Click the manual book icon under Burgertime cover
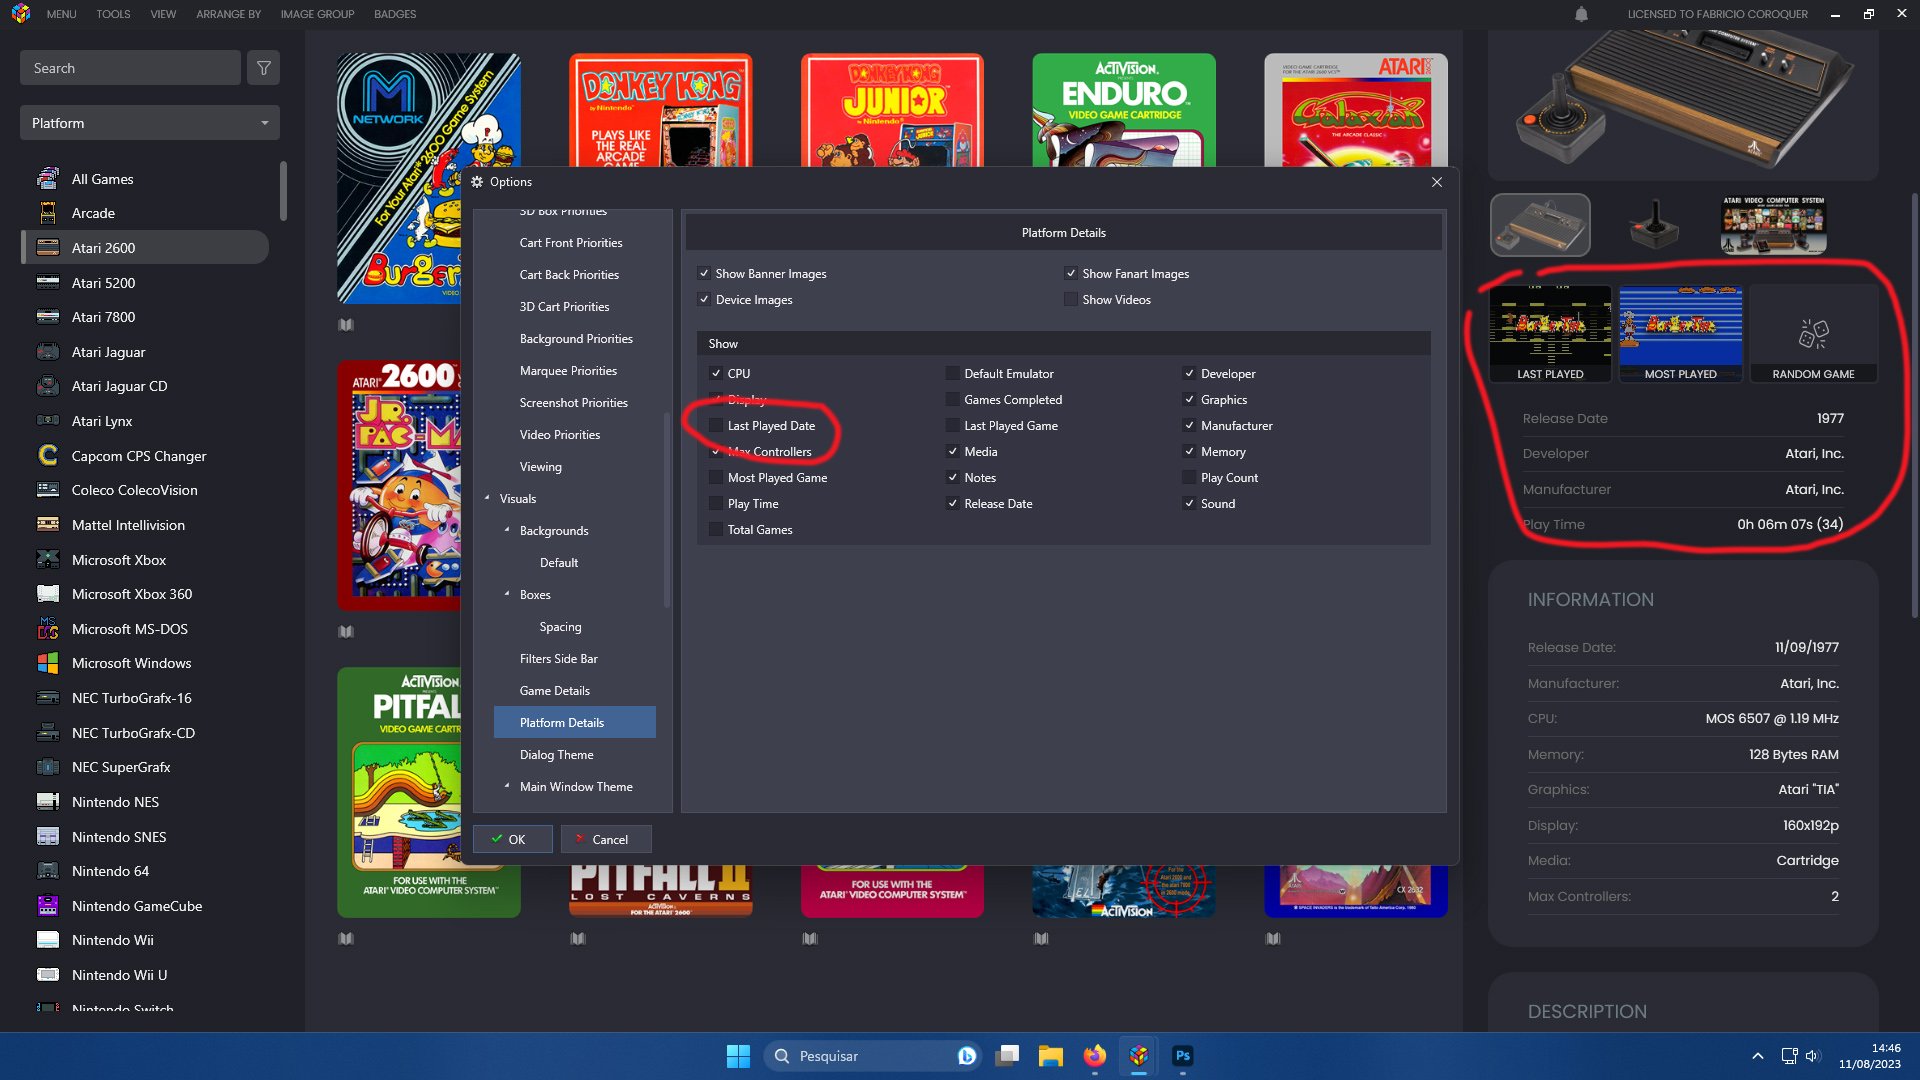Image resolution: width=1920 pixels, height=1080 pixels. (346, 325)
